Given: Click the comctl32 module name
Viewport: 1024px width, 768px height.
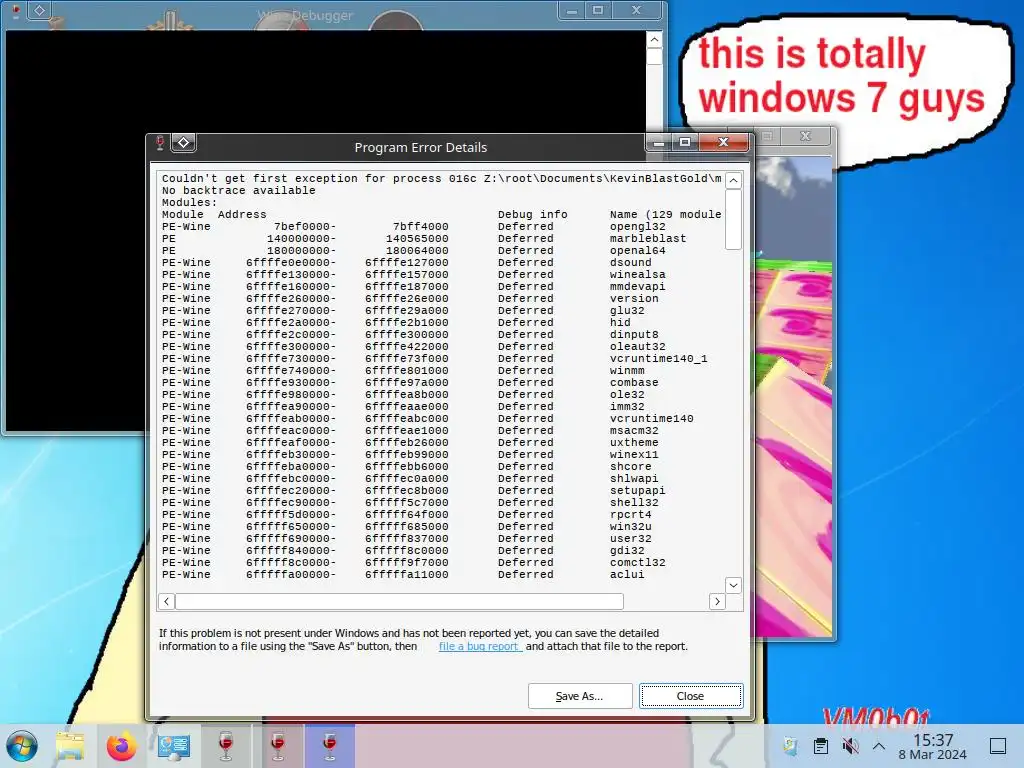Looking at the screenshot, I should [x=637, y=563].
